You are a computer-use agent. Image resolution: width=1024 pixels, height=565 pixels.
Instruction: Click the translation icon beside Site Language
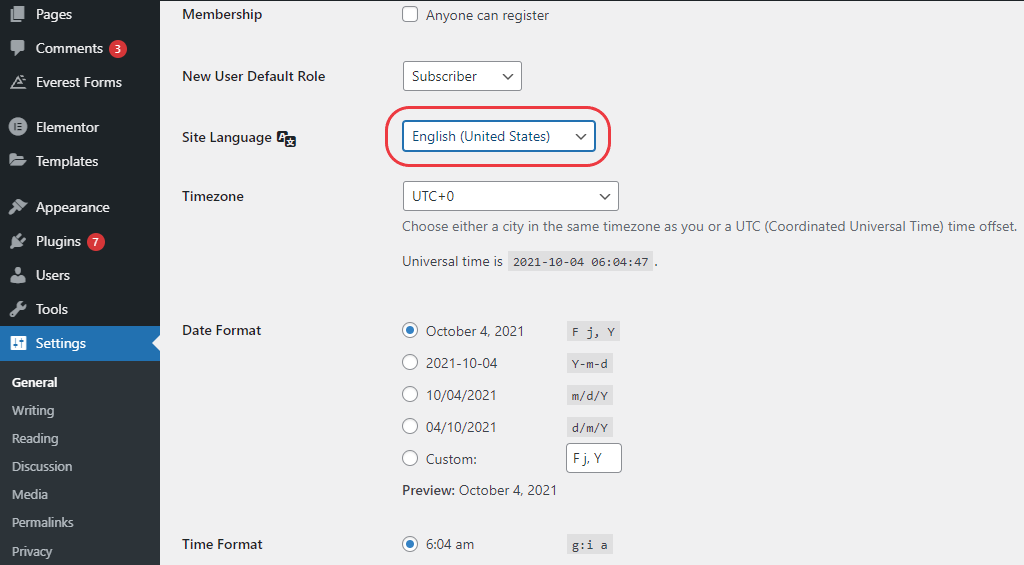[x=286, y=138]
